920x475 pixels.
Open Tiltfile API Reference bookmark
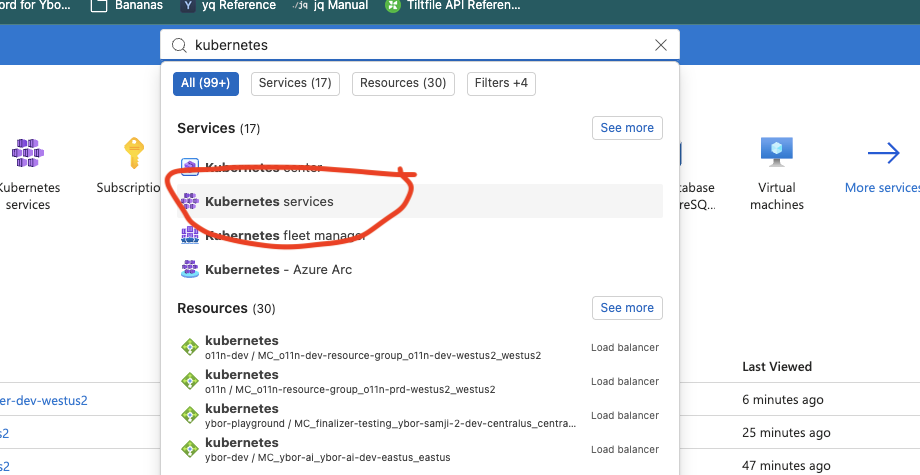click(452, 5)
